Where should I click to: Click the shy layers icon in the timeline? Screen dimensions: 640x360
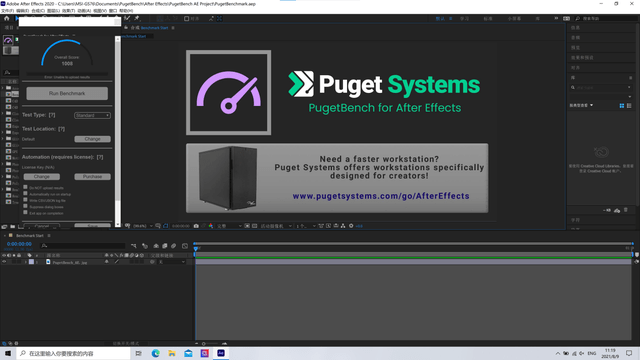coord(156,246)
